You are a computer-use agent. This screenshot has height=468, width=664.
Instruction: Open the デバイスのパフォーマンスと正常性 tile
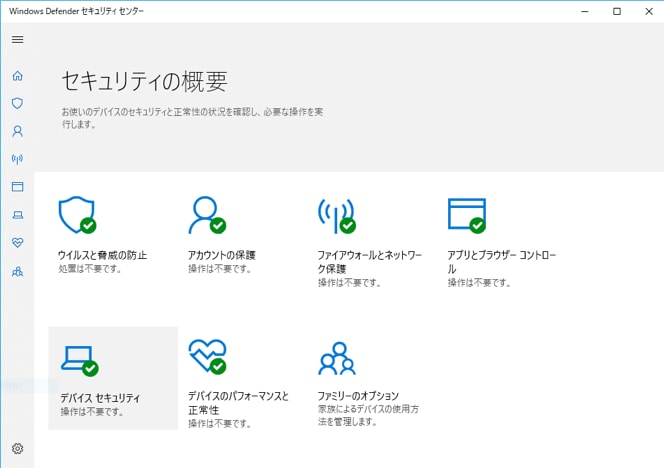point(239,384)
